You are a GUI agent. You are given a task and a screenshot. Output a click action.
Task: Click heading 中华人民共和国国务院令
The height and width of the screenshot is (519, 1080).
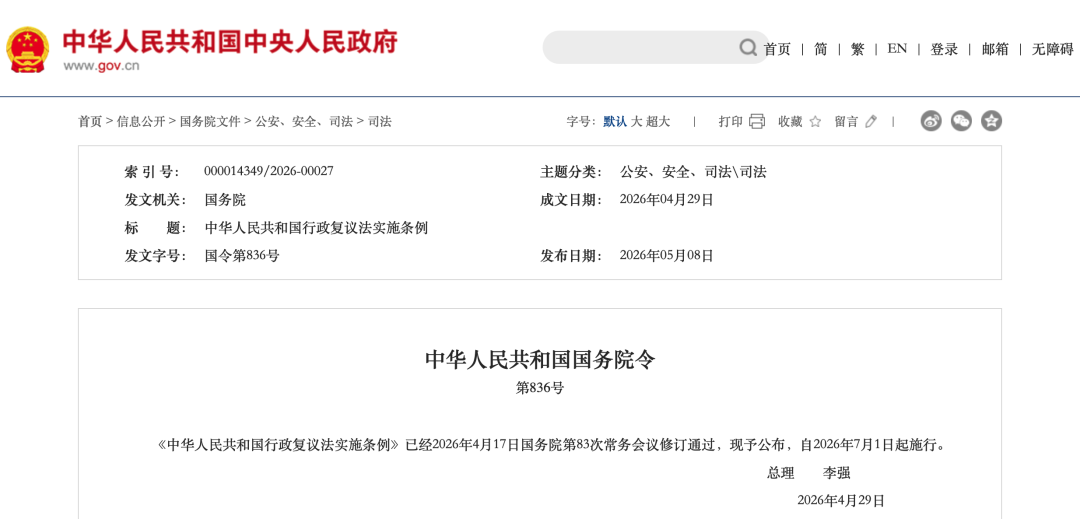[x=540, y=360]
